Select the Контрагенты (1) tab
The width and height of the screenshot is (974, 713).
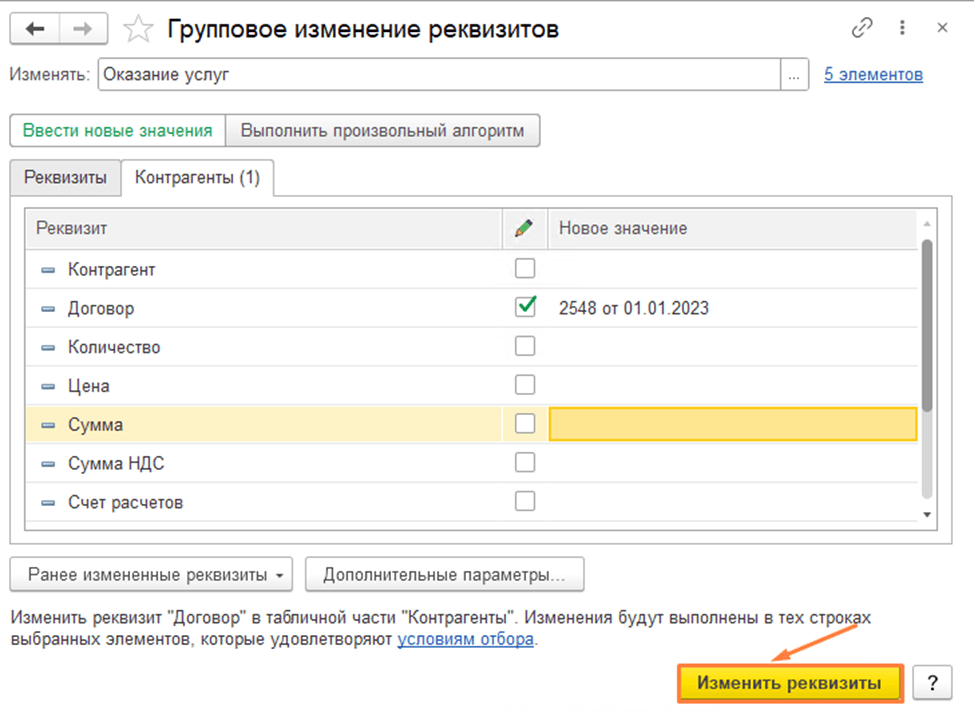[197, 178]
